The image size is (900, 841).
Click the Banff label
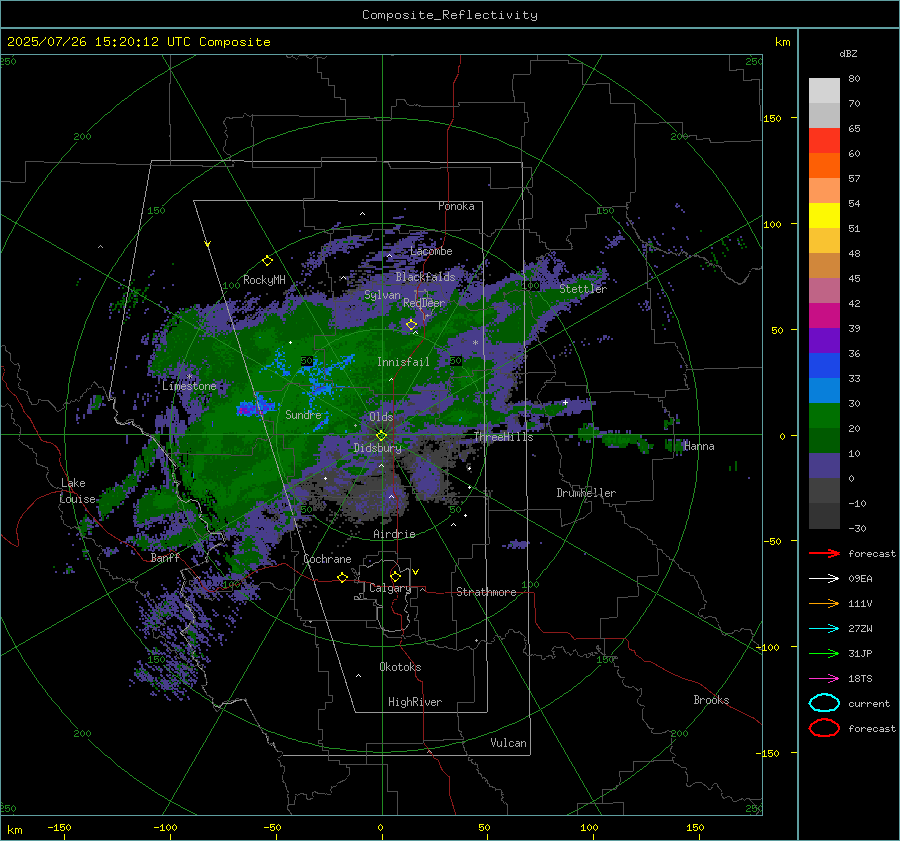165,557
